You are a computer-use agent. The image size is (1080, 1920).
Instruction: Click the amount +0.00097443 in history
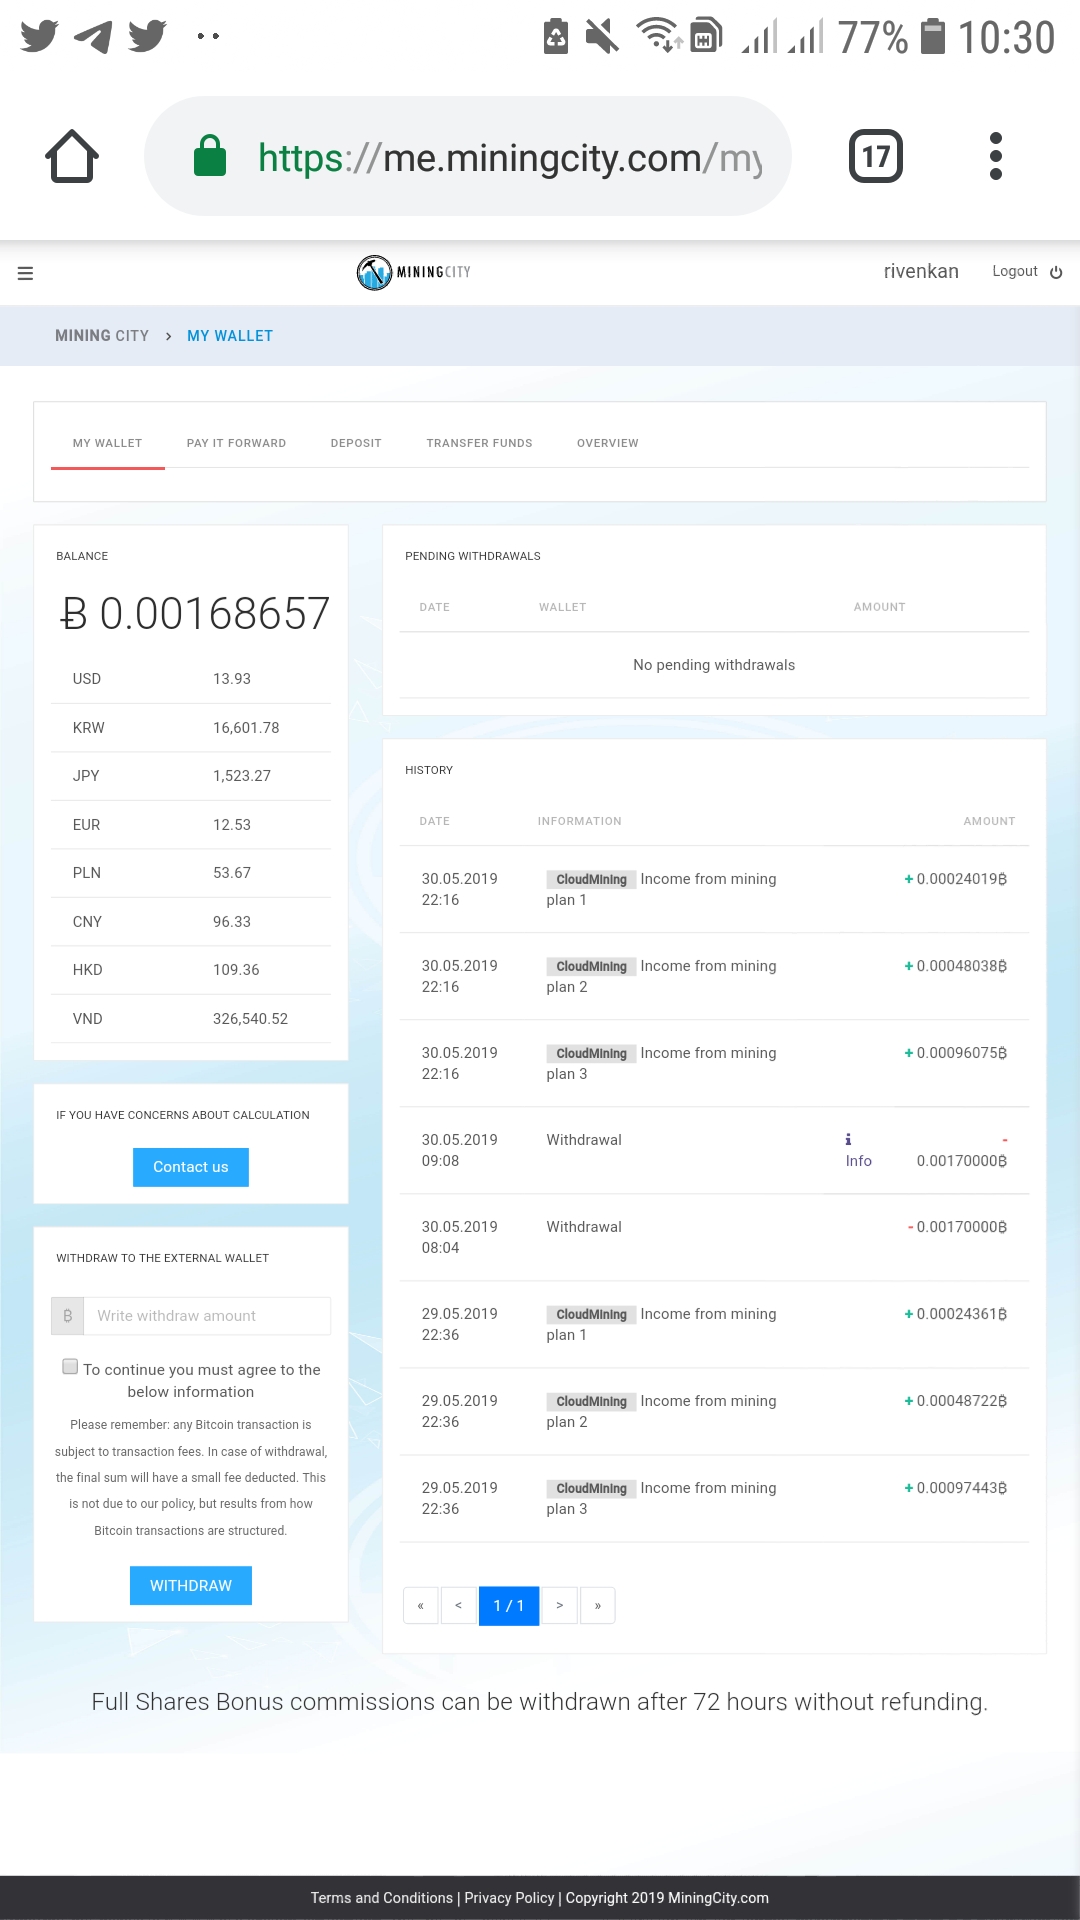point(955,1488)
